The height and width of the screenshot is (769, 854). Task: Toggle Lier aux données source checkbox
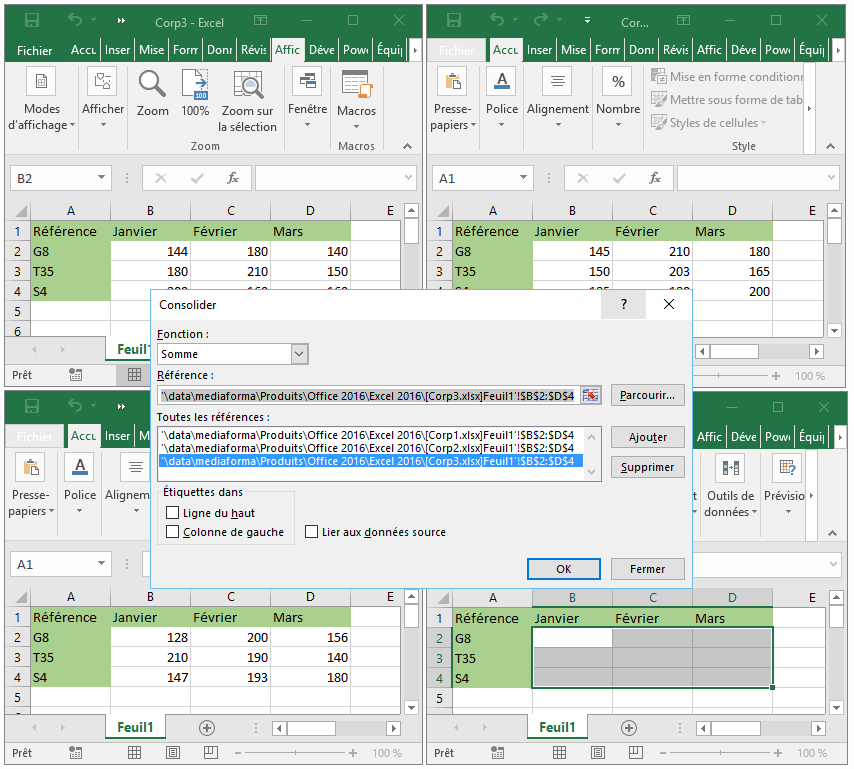pyautogui.click(x=312, y=532)
